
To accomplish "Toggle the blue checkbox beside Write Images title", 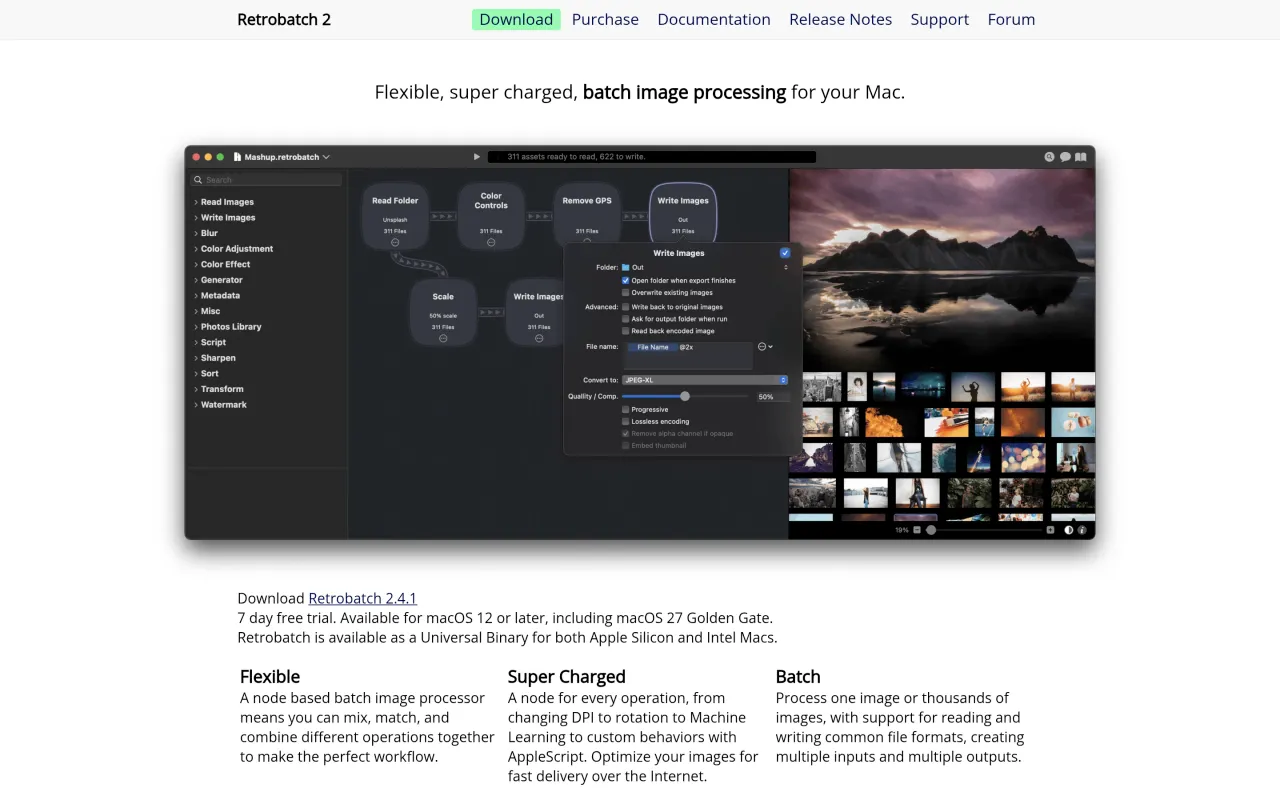I will pos(785,253).
